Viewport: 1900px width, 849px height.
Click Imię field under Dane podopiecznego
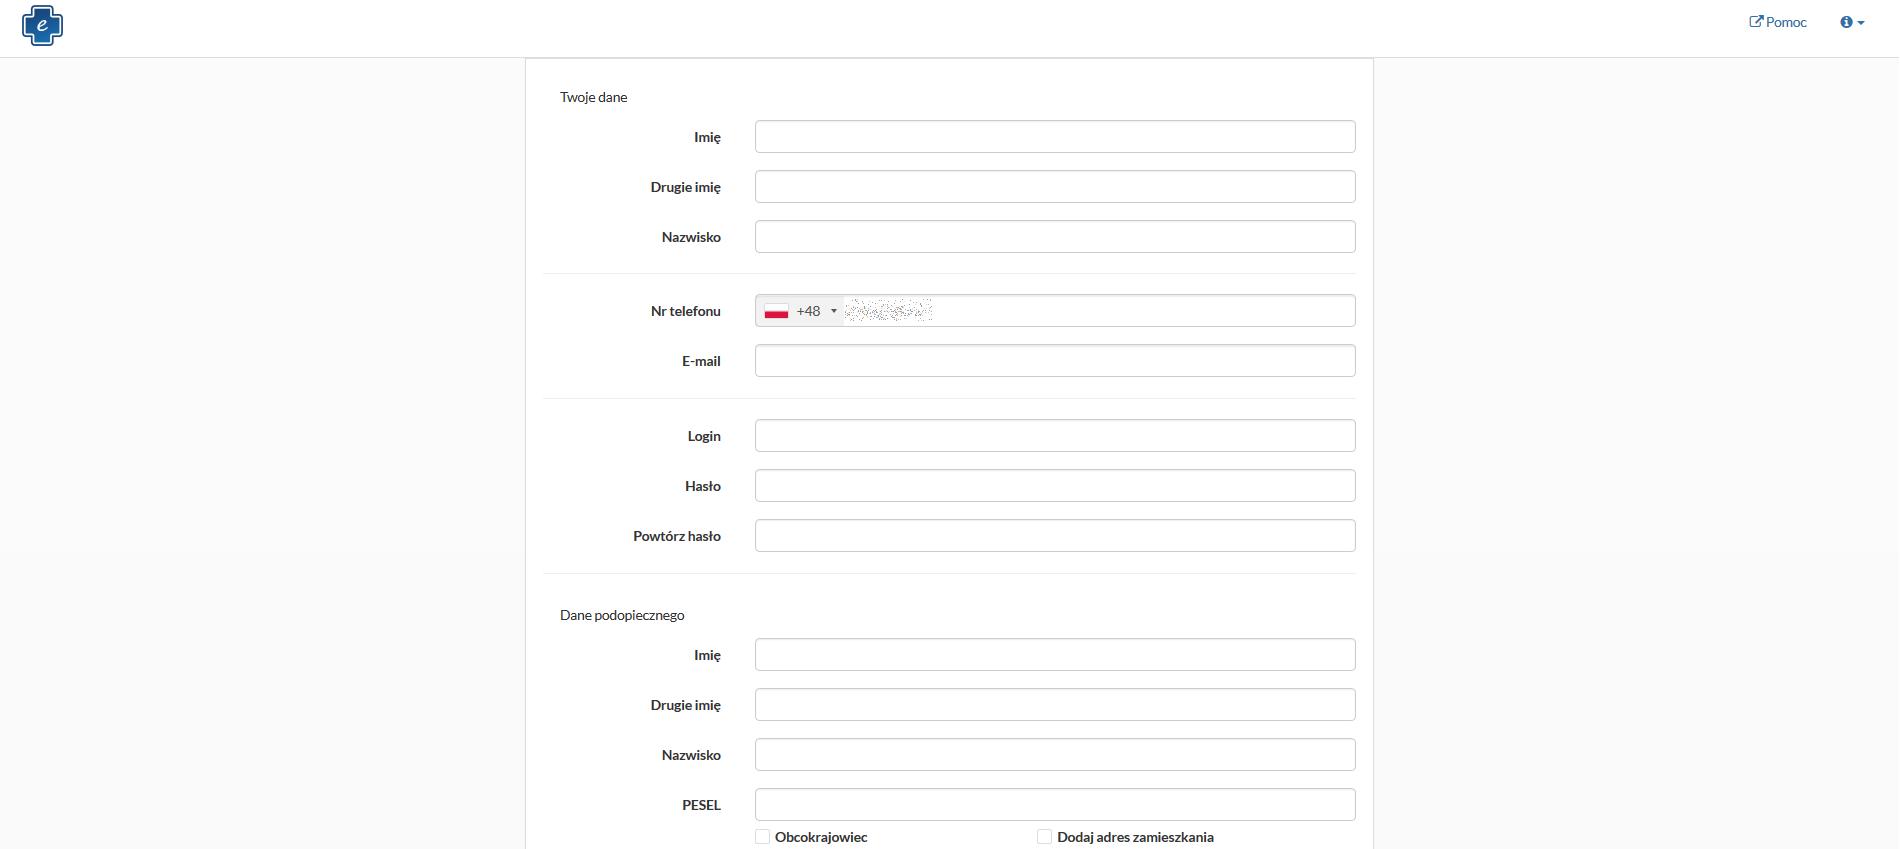[x=1055, y=655]
